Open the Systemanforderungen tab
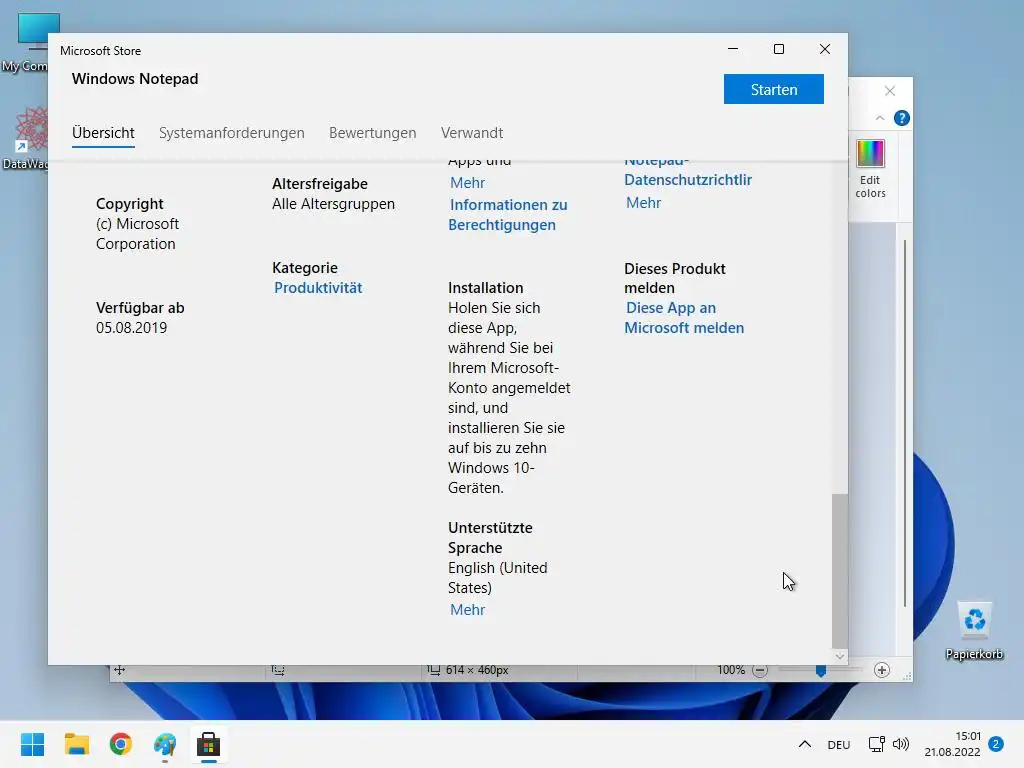Screen dimensions: 1024x768 point(231,133)
